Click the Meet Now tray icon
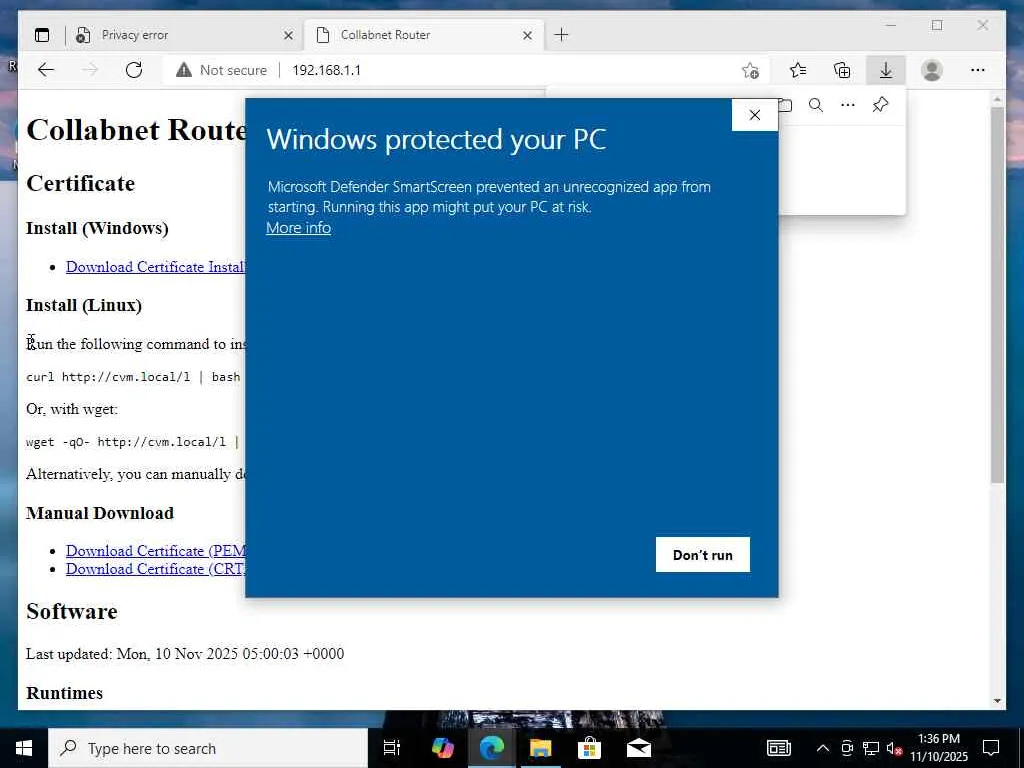1024x768 pixels. (847, 748)
